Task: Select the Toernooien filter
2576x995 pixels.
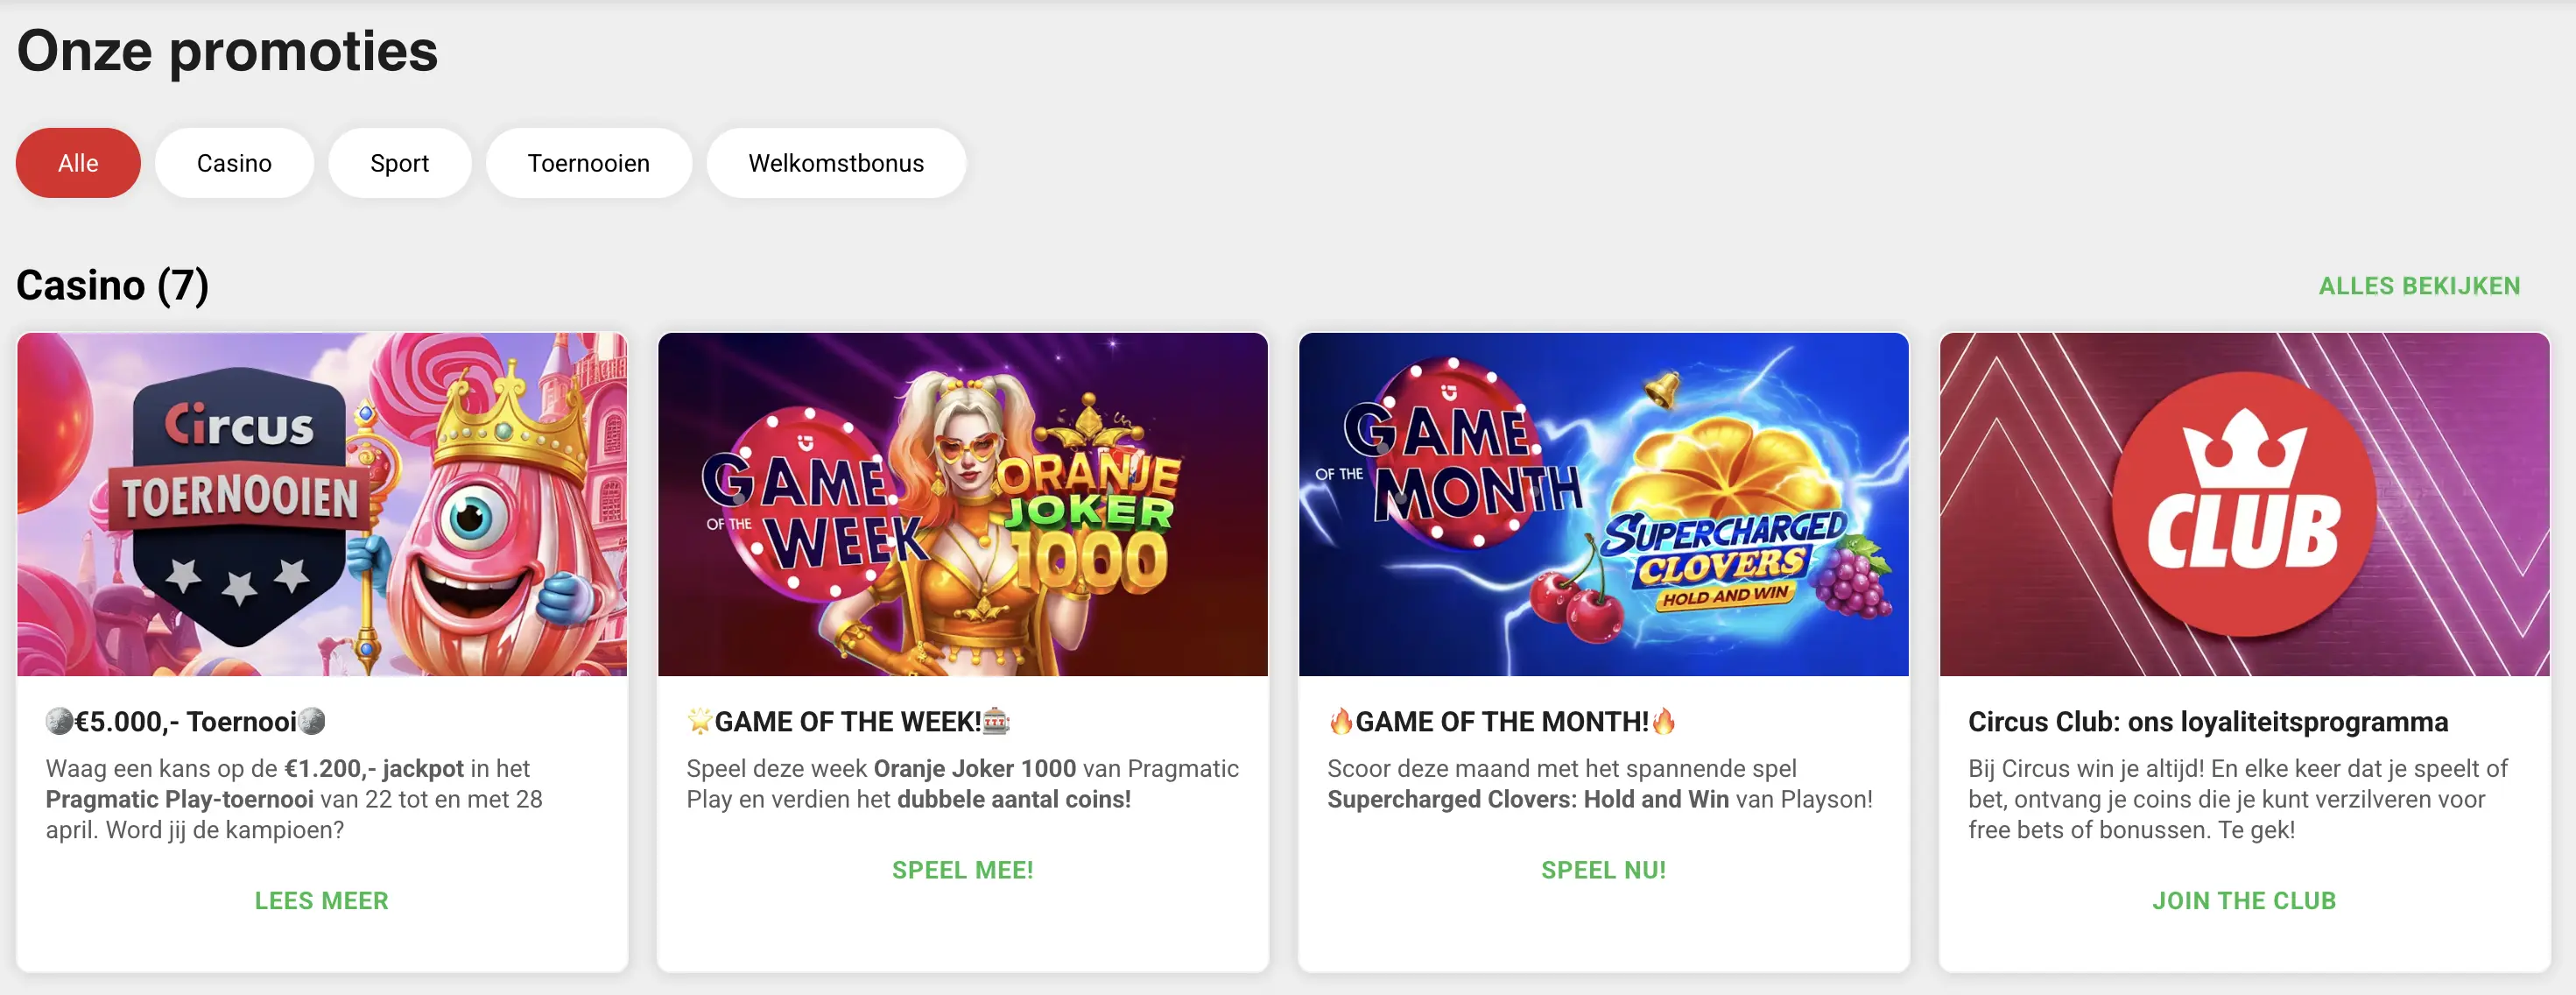Action: (588, 162)
